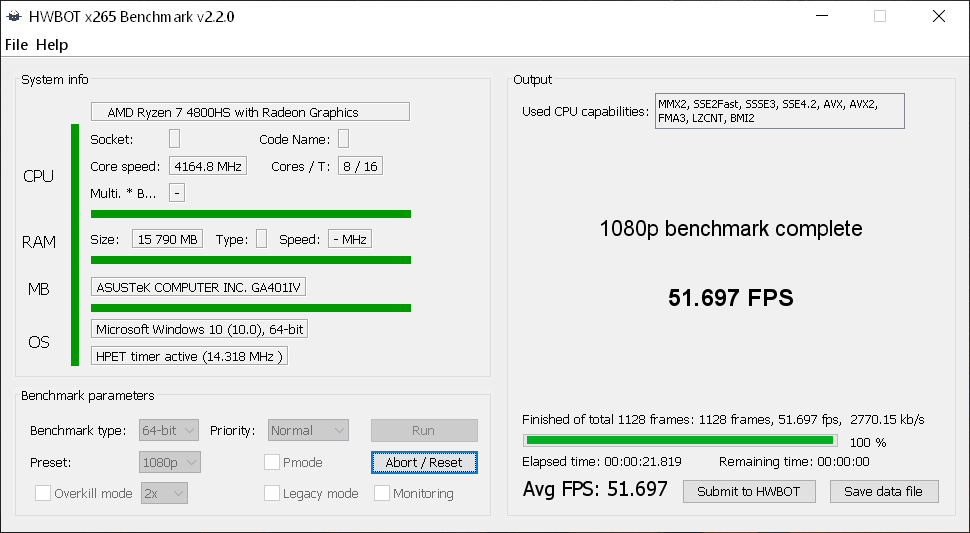Image resolution: width=970 pixels, height=533 pixels.
Task: Click the benchmark progress bar at 100 %
Action: pyautogui.click(x=680, y=441)
